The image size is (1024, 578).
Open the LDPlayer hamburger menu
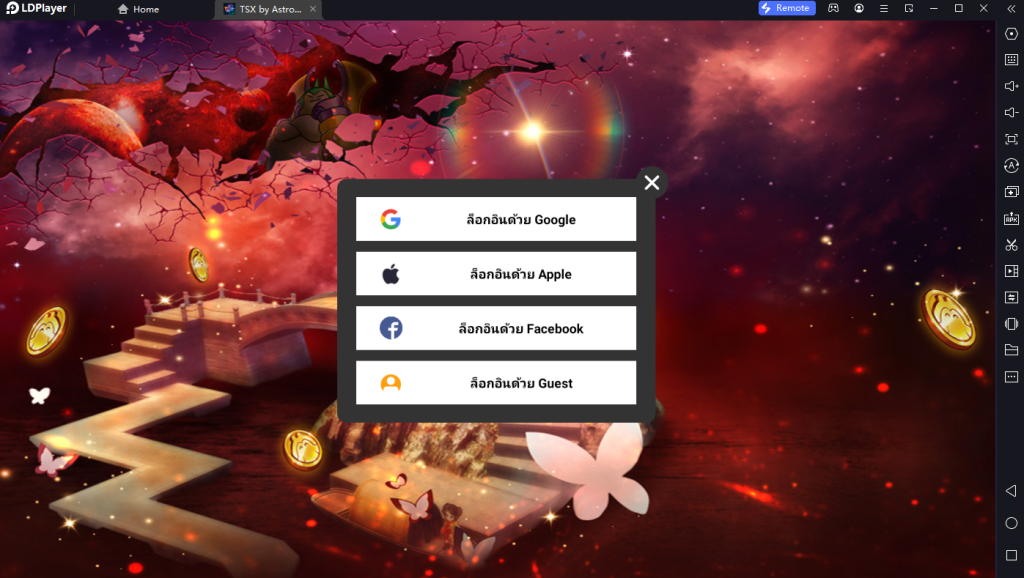click(x=884, y=8)
